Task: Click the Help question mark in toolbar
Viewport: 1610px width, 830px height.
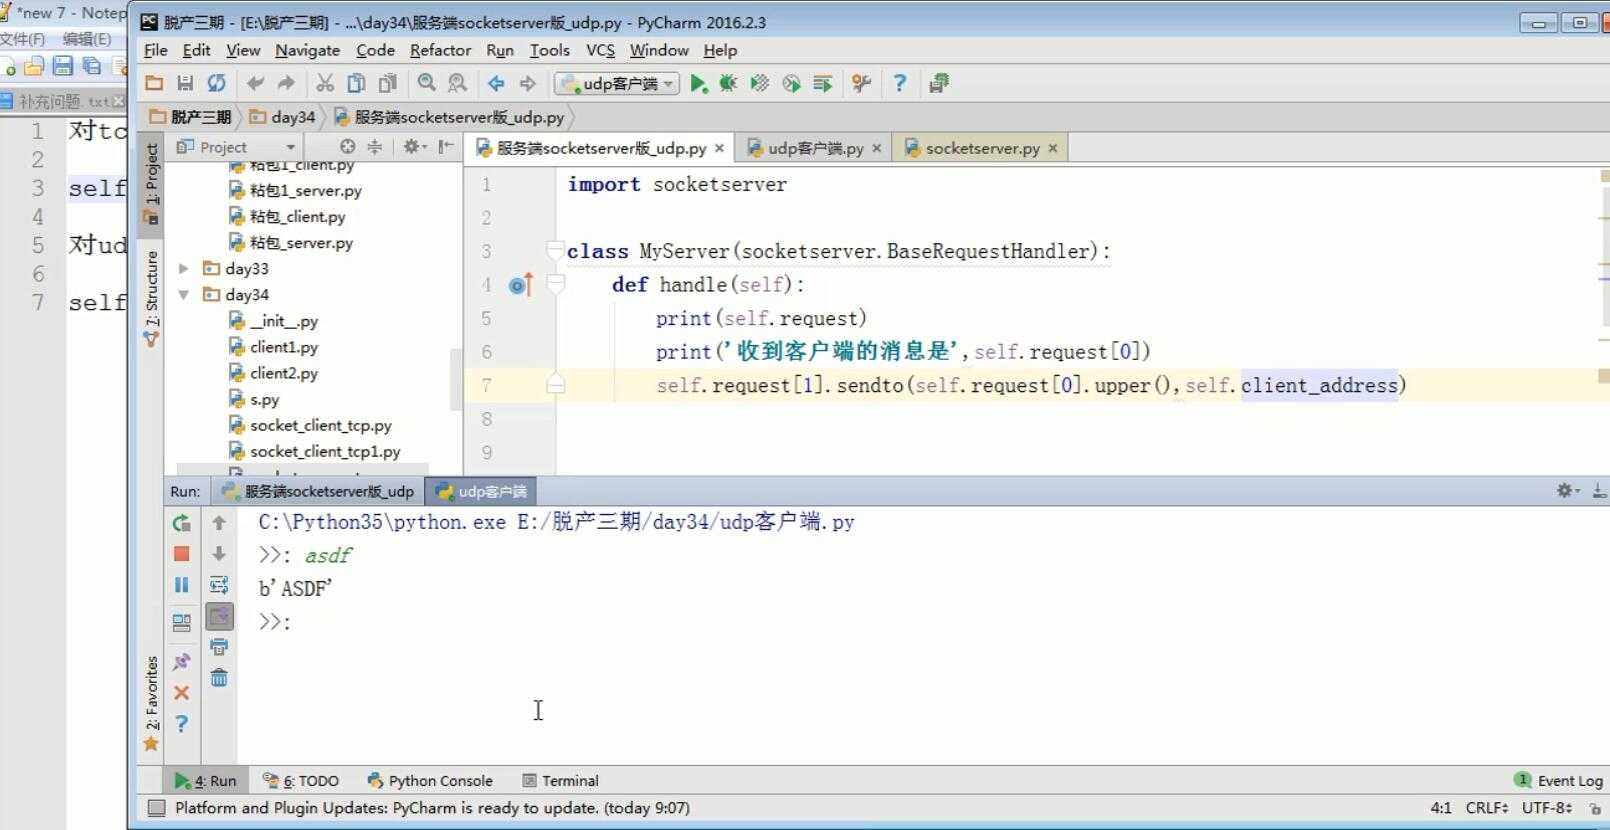Action: pos(899,83)
